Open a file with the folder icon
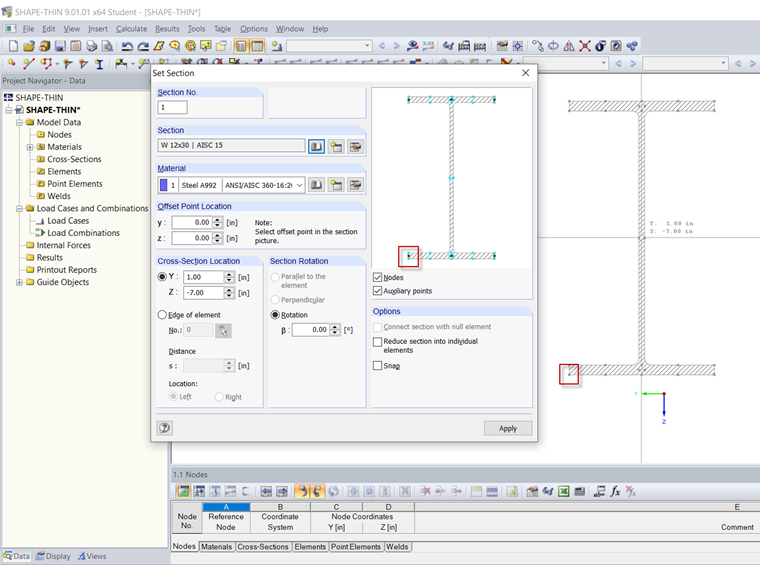 (x=29, y=46)
